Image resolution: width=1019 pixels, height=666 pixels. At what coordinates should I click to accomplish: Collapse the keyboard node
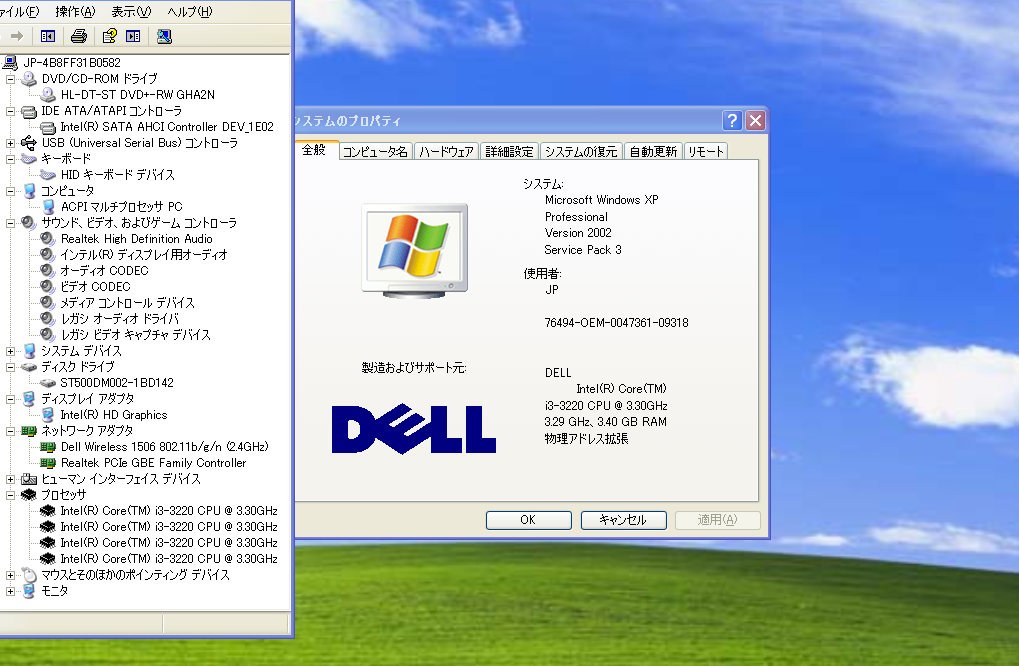[10, 159]
